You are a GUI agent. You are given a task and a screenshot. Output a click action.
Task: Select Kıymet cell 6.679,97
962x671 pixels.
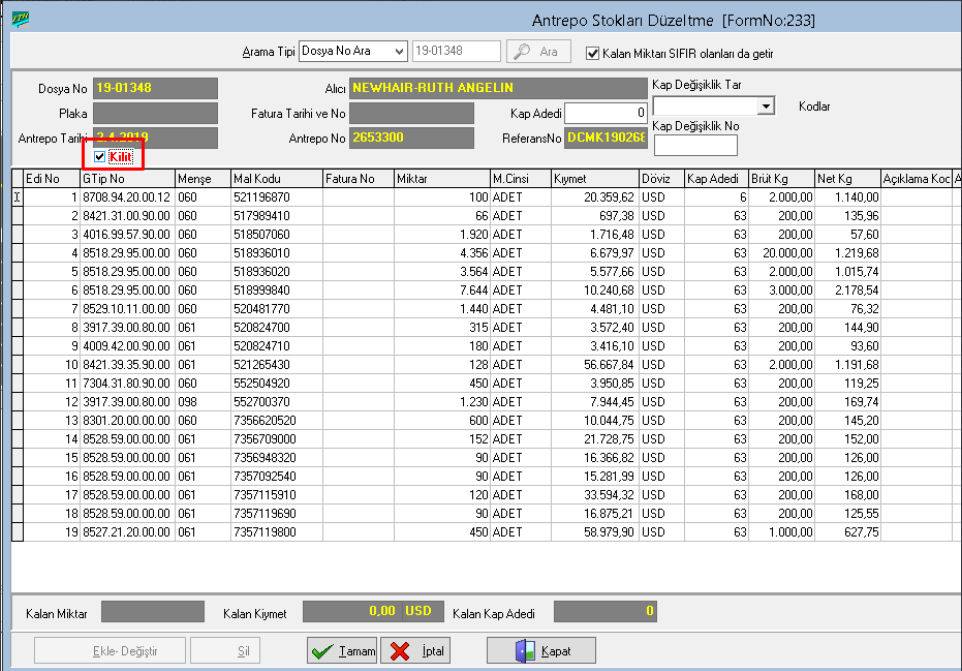click(x=595, y=253)
